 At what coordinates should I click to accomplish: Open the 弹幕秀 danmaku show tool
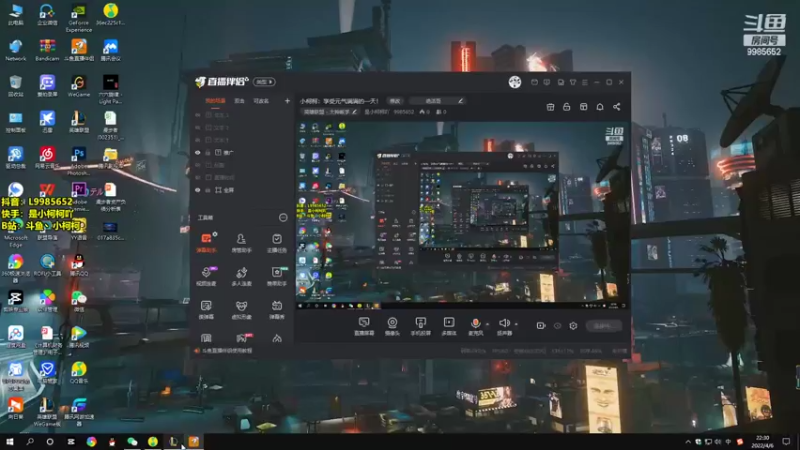click(x=277, y=309)
